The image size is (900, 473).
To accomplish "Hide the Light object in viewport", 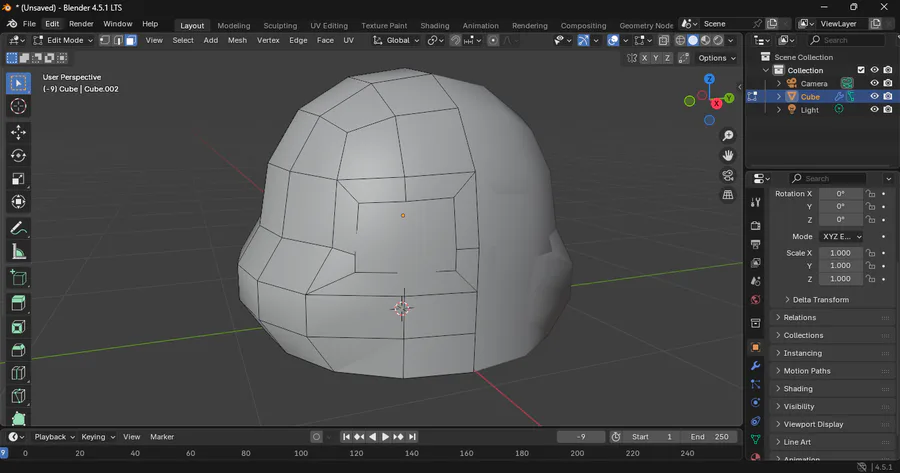I will pos(874,110).
